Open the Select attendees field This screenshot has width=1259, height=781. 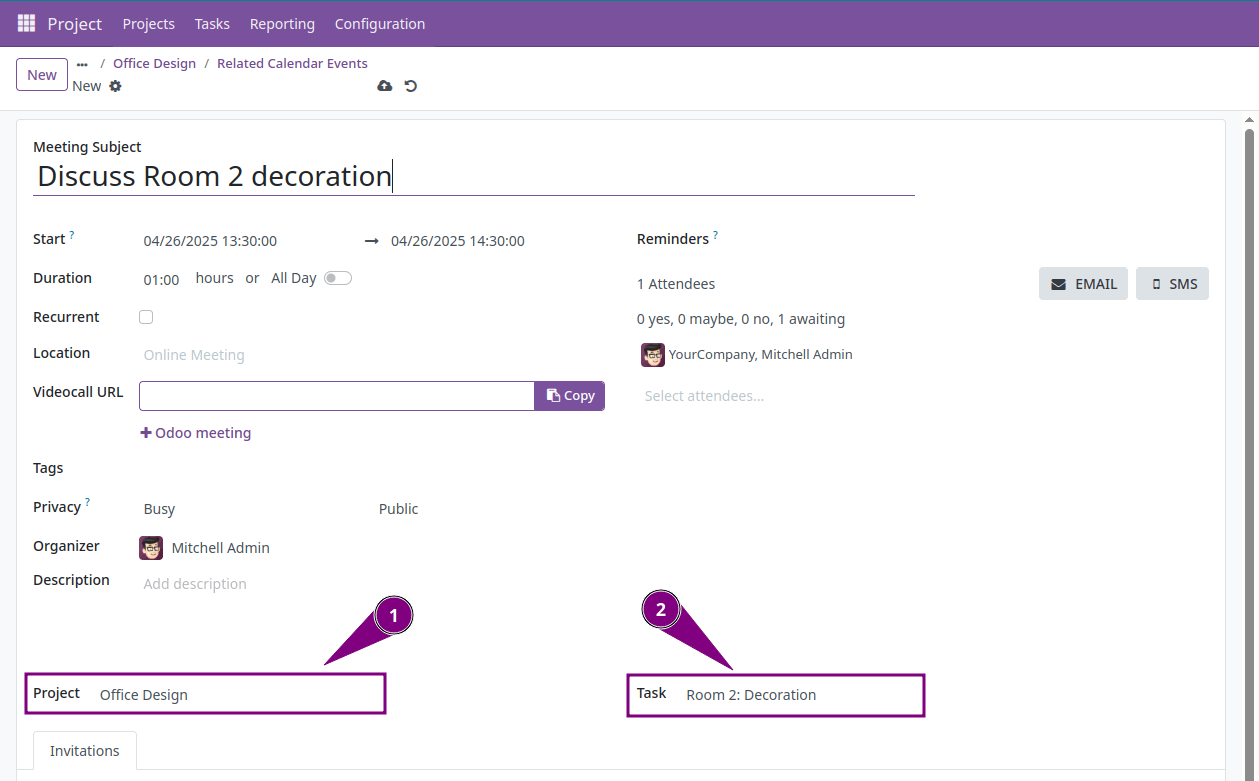(705, 395)
